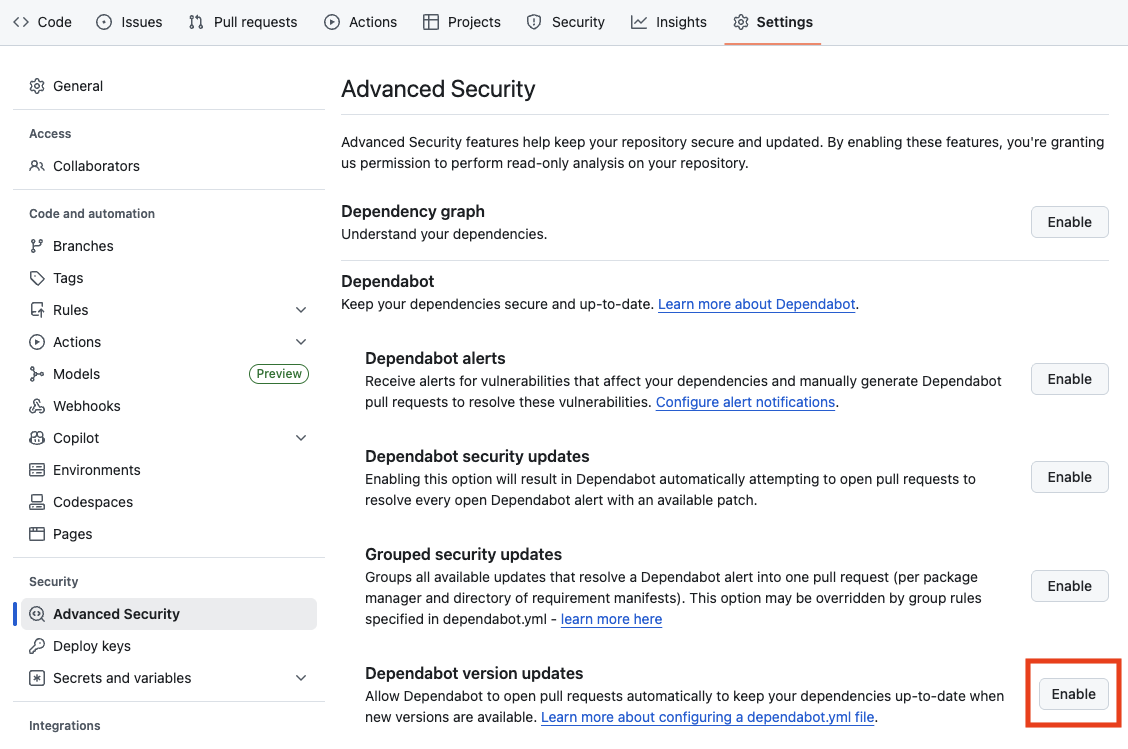The height and width of the screenshot is (749, 1128).
Task: Click the Collaborators people icon
Action: (37, 166)
